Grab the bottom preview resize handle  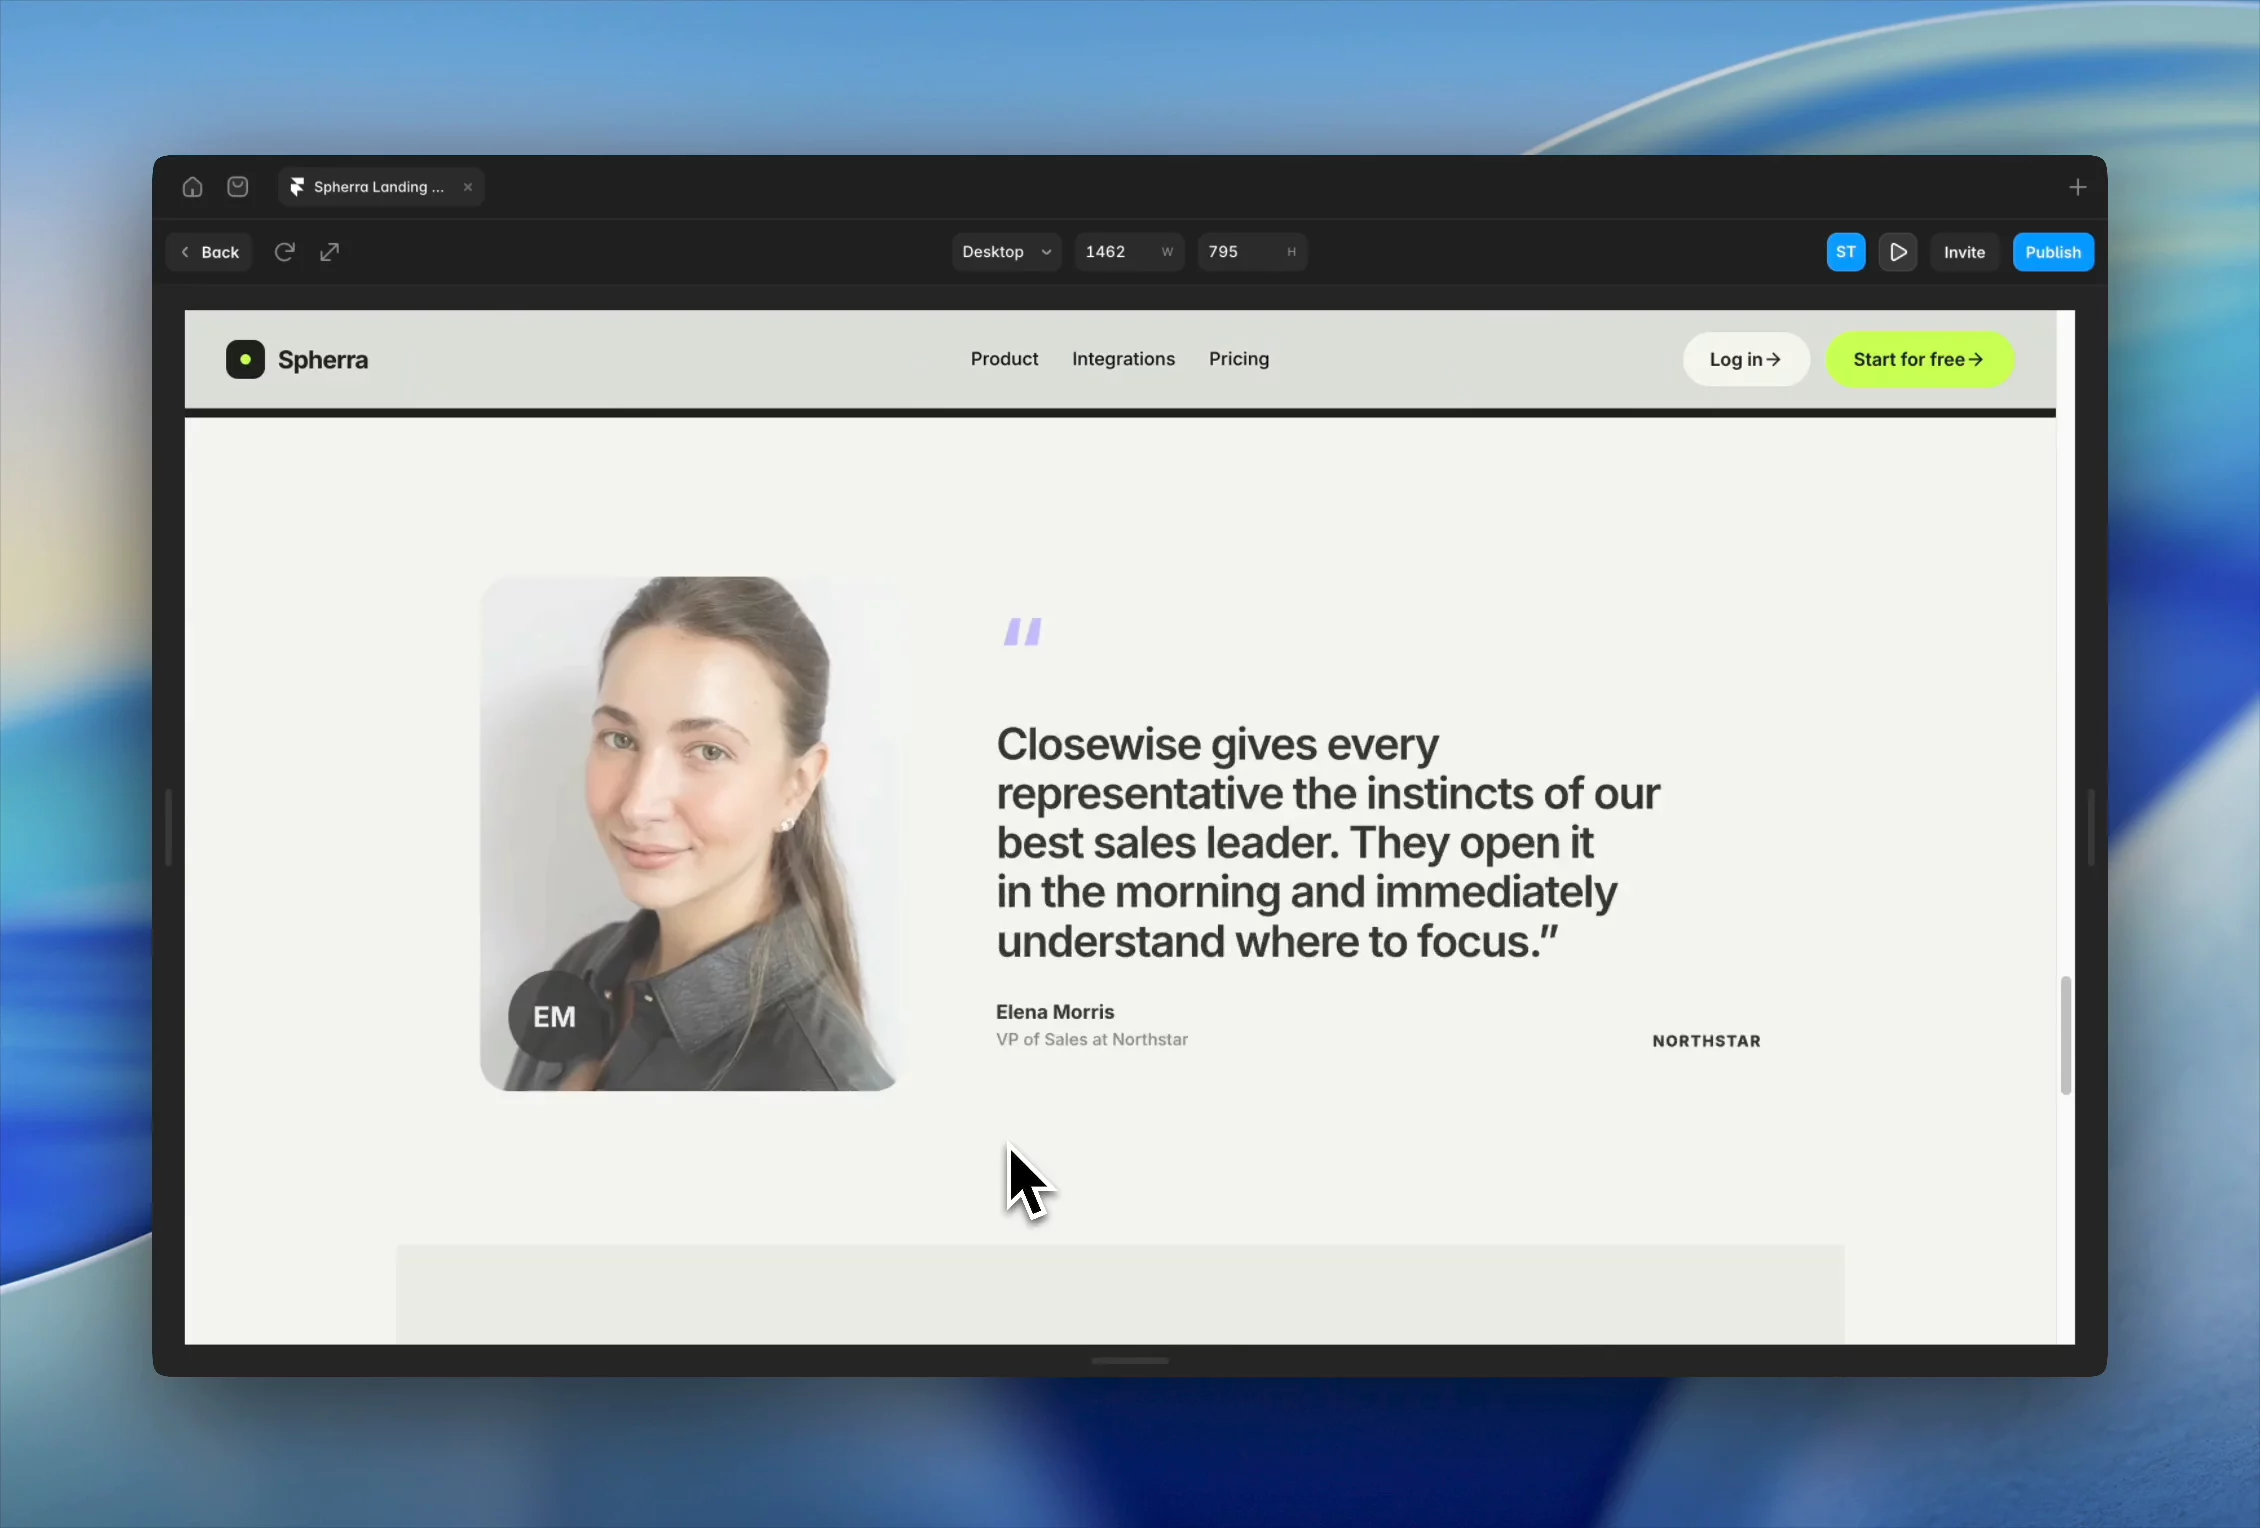[x=1130, y=1361]
